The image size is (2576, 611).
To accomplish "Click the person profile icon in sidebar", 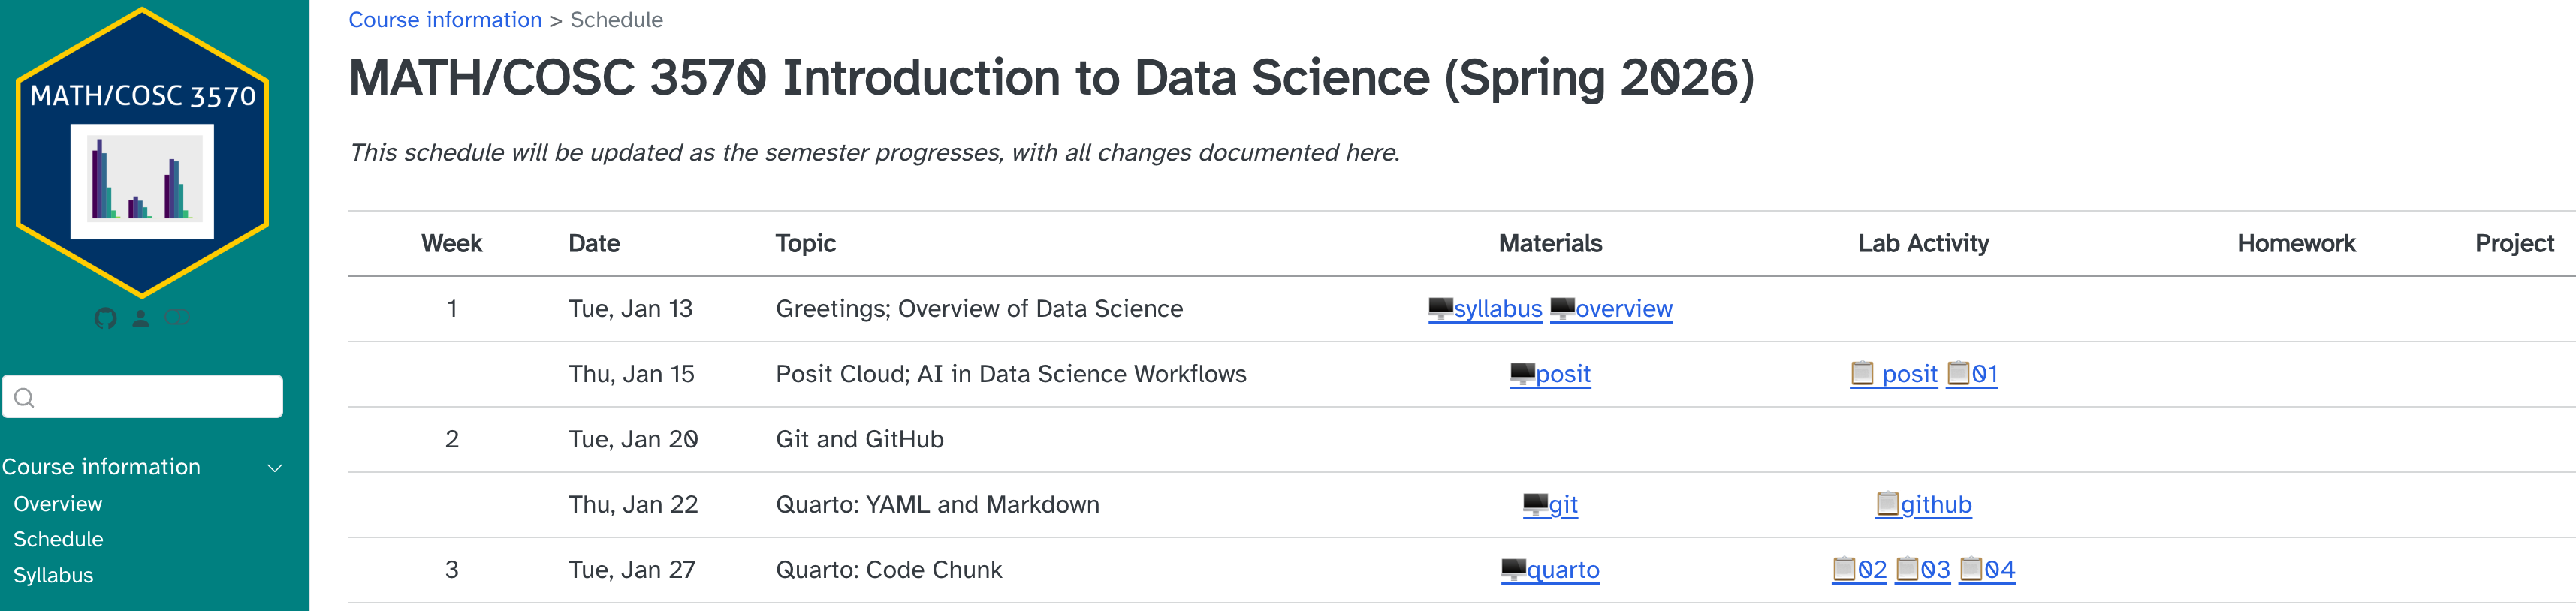I will (x=141, y=318).
